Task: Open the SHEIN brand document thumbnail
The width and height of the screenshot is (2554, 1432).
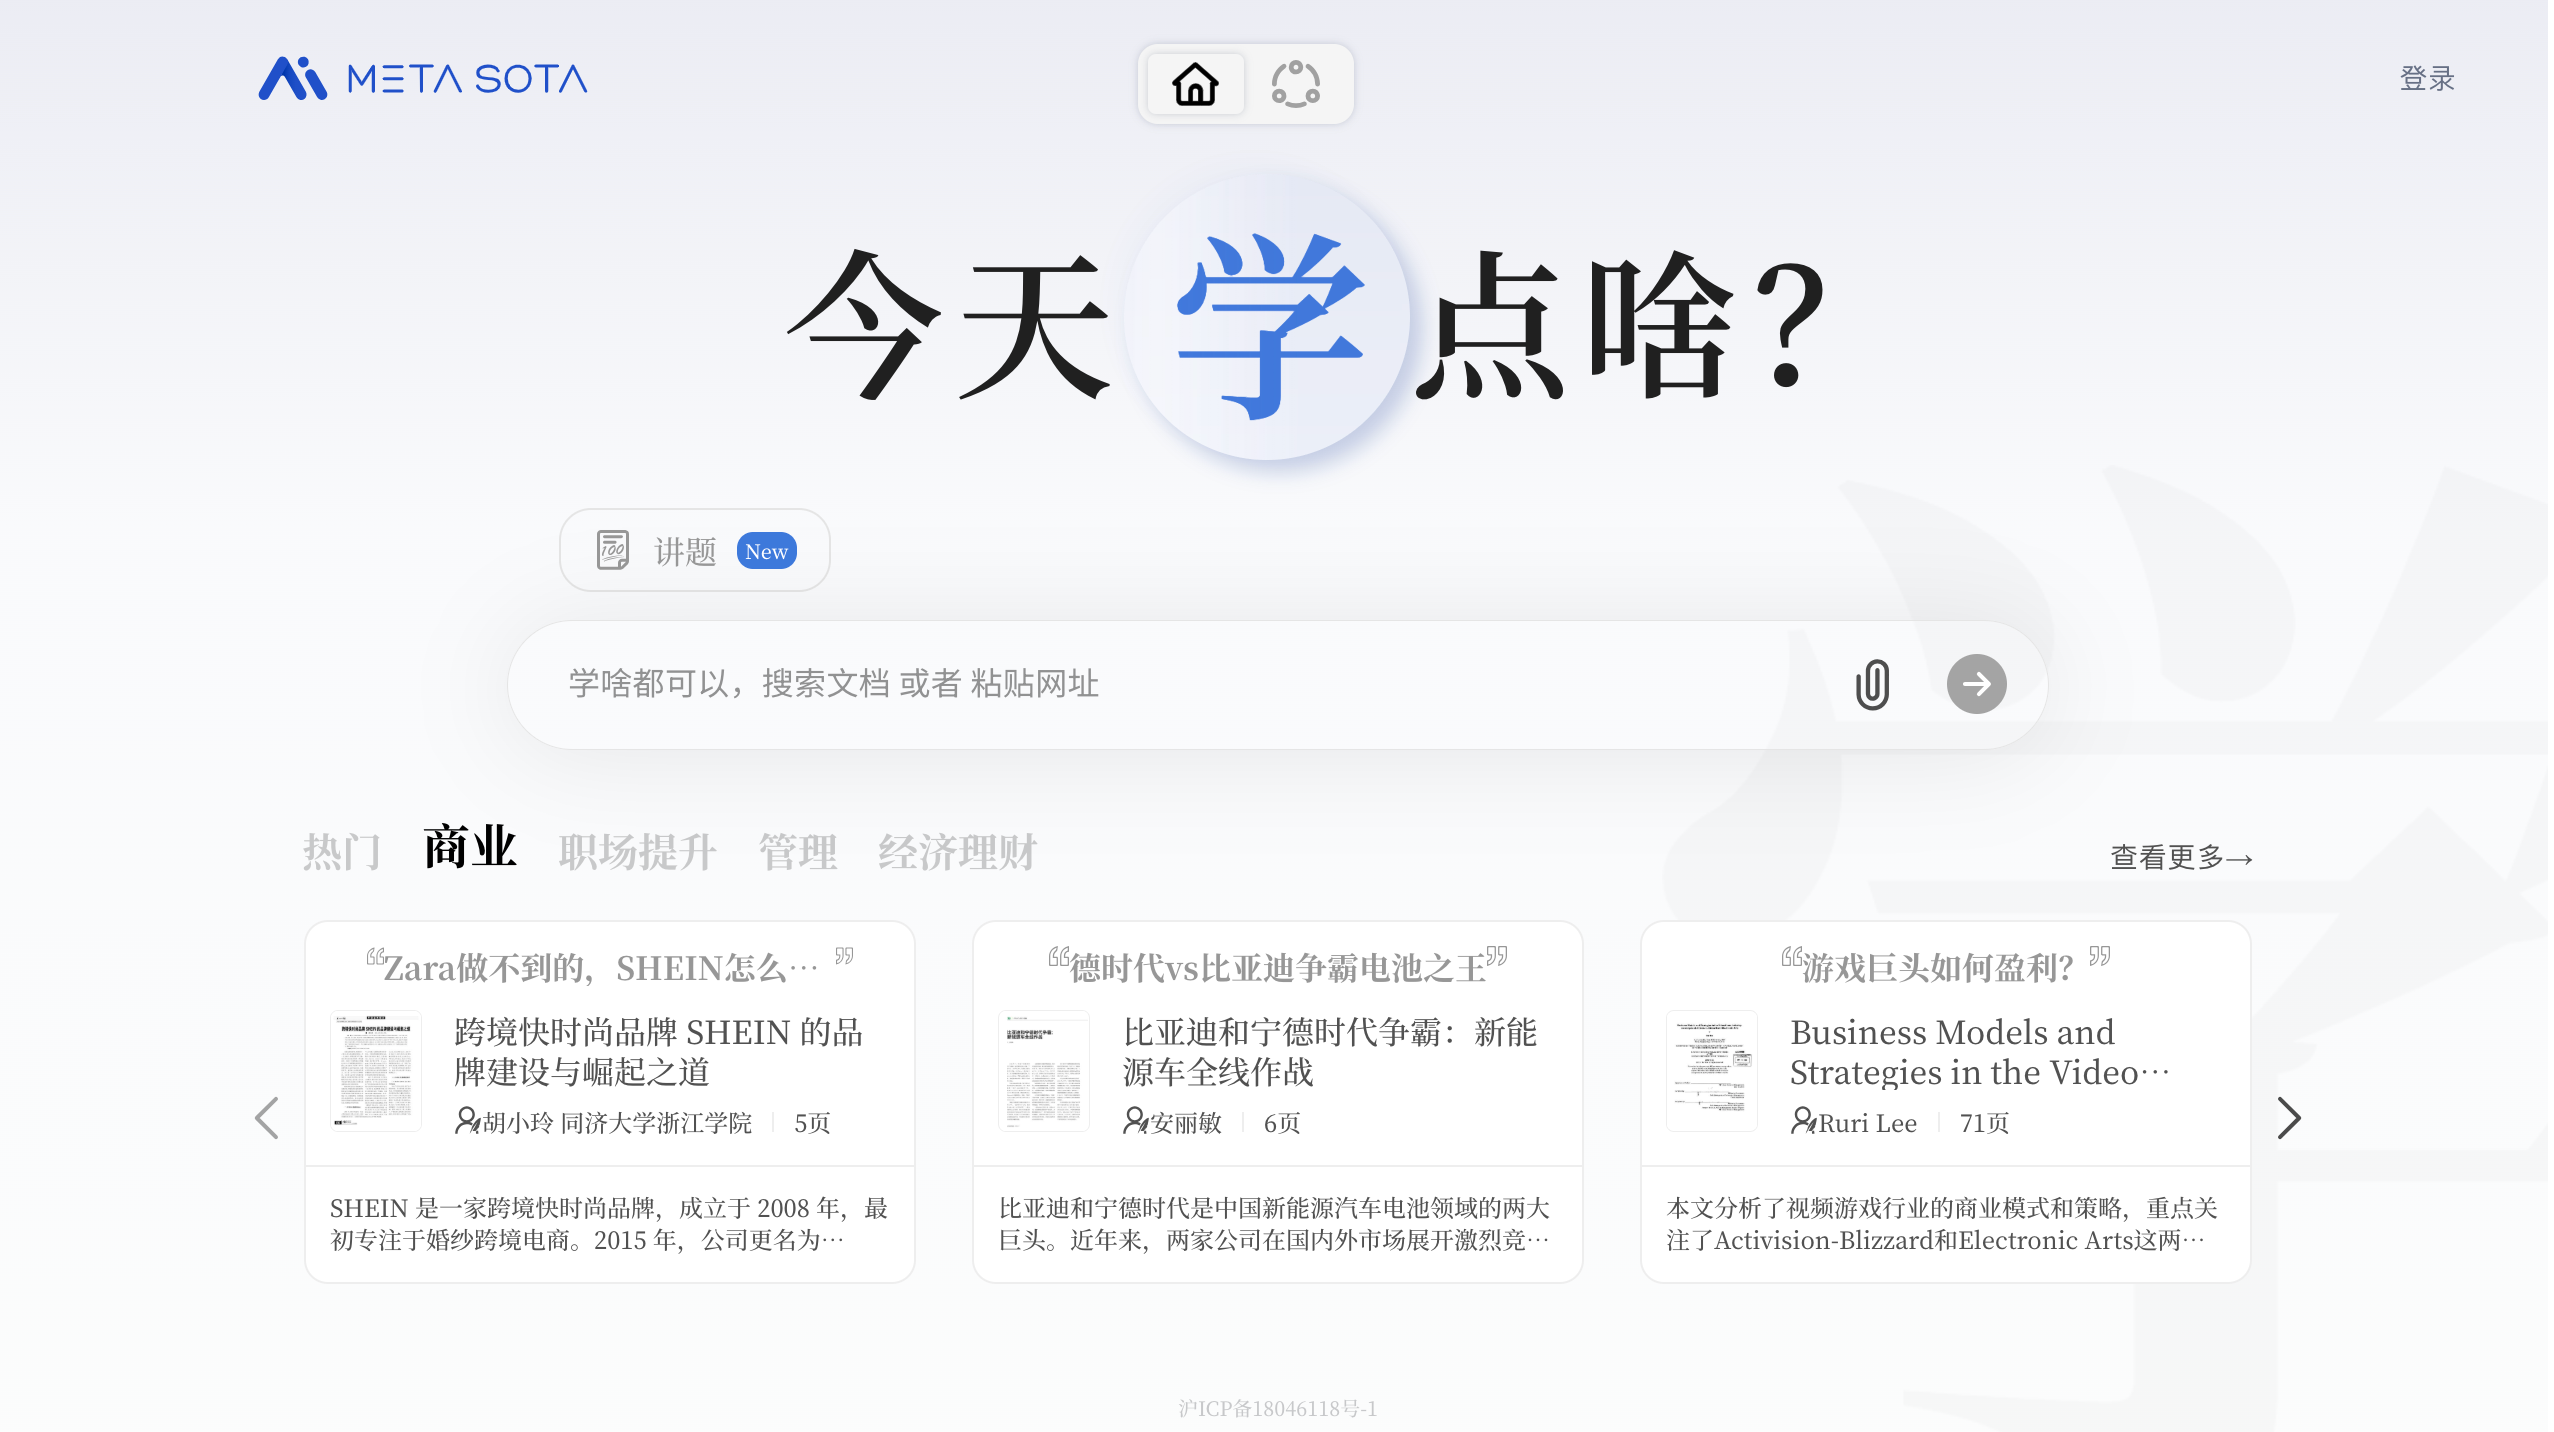Action: click(376, 1070)
